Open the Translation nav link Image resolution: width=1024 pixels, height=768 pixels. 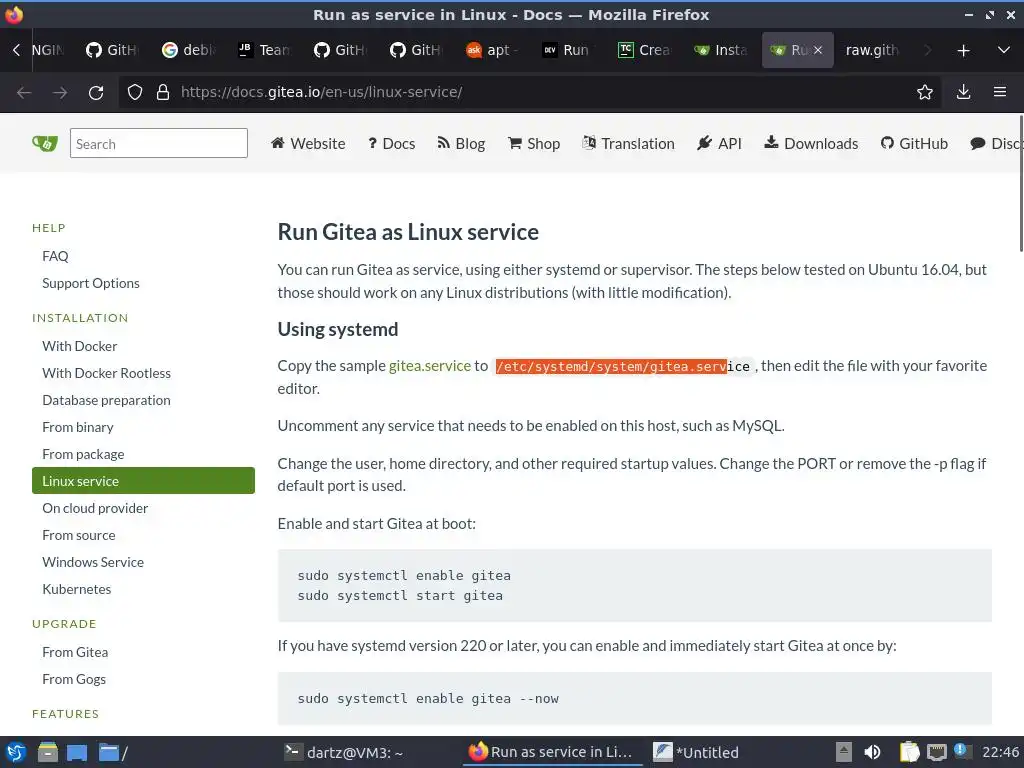point(628,144)
